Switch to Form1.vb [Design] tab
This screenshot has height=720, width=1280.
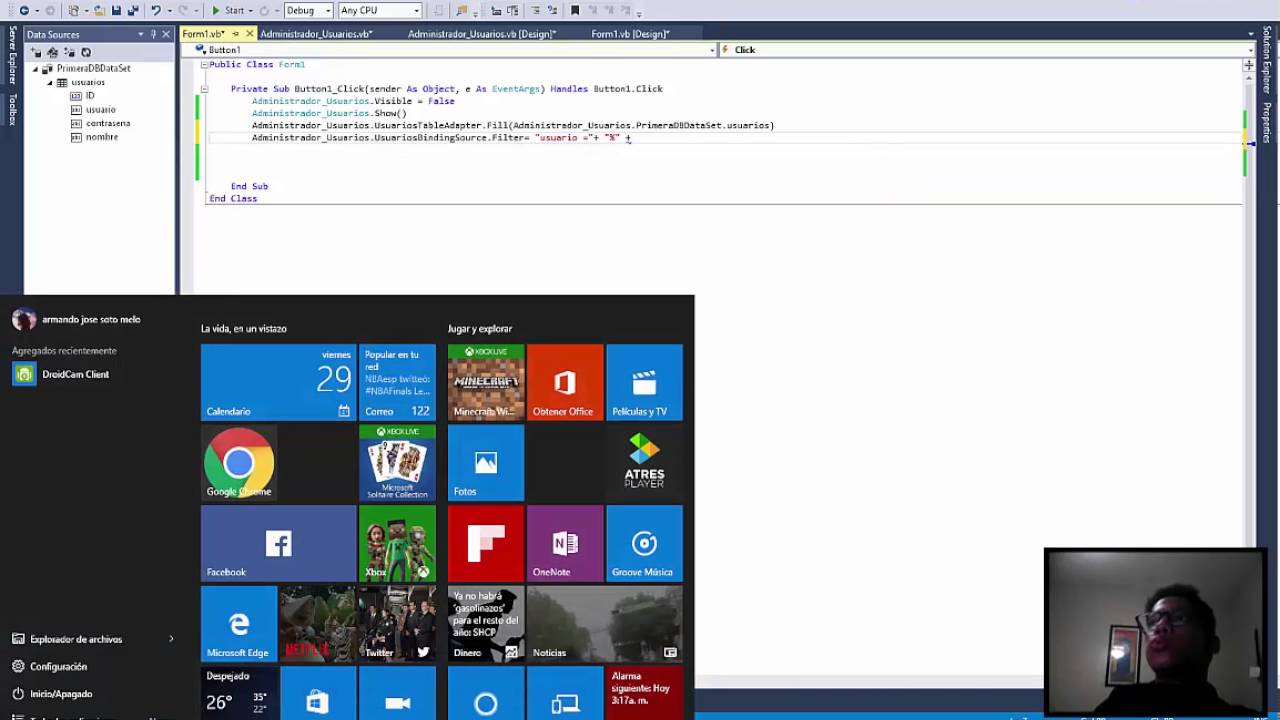(630, 34)
